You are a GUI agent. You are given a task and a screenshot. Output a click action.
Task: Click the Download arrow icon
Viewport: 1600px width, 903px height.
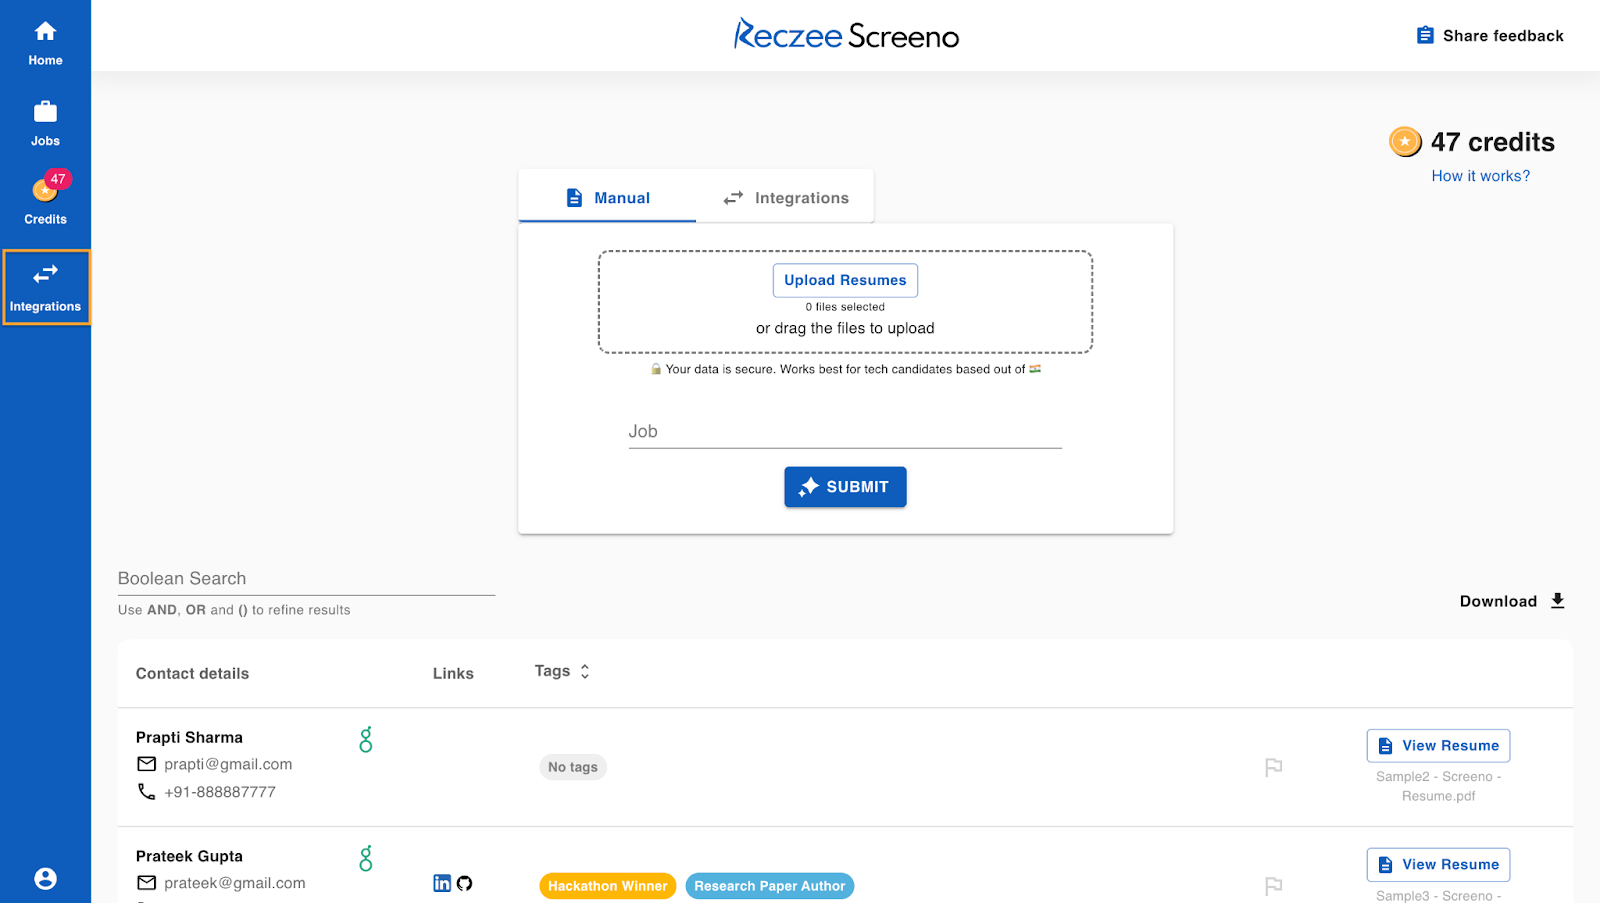pyautogui.click(x=1557, y=601)
